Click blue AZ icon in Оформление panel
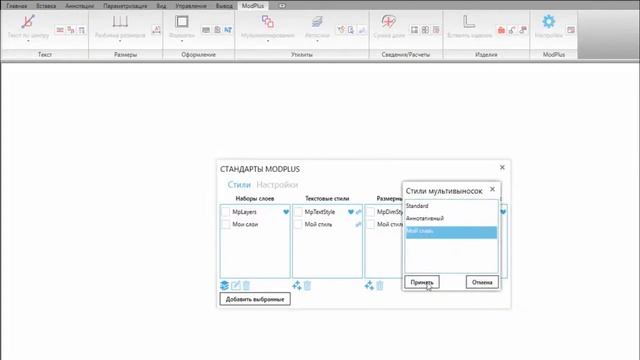640x360 pixels. pyautogui.click(x=228, y=30)
